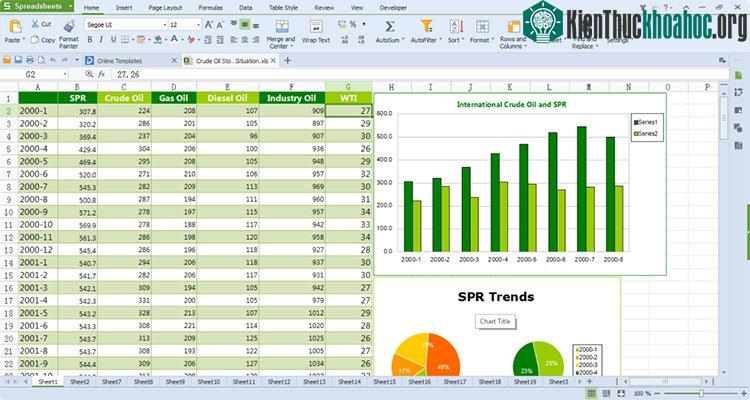Switch to Normal view in status bar
750x400 pixels.
tap(592, 393)
